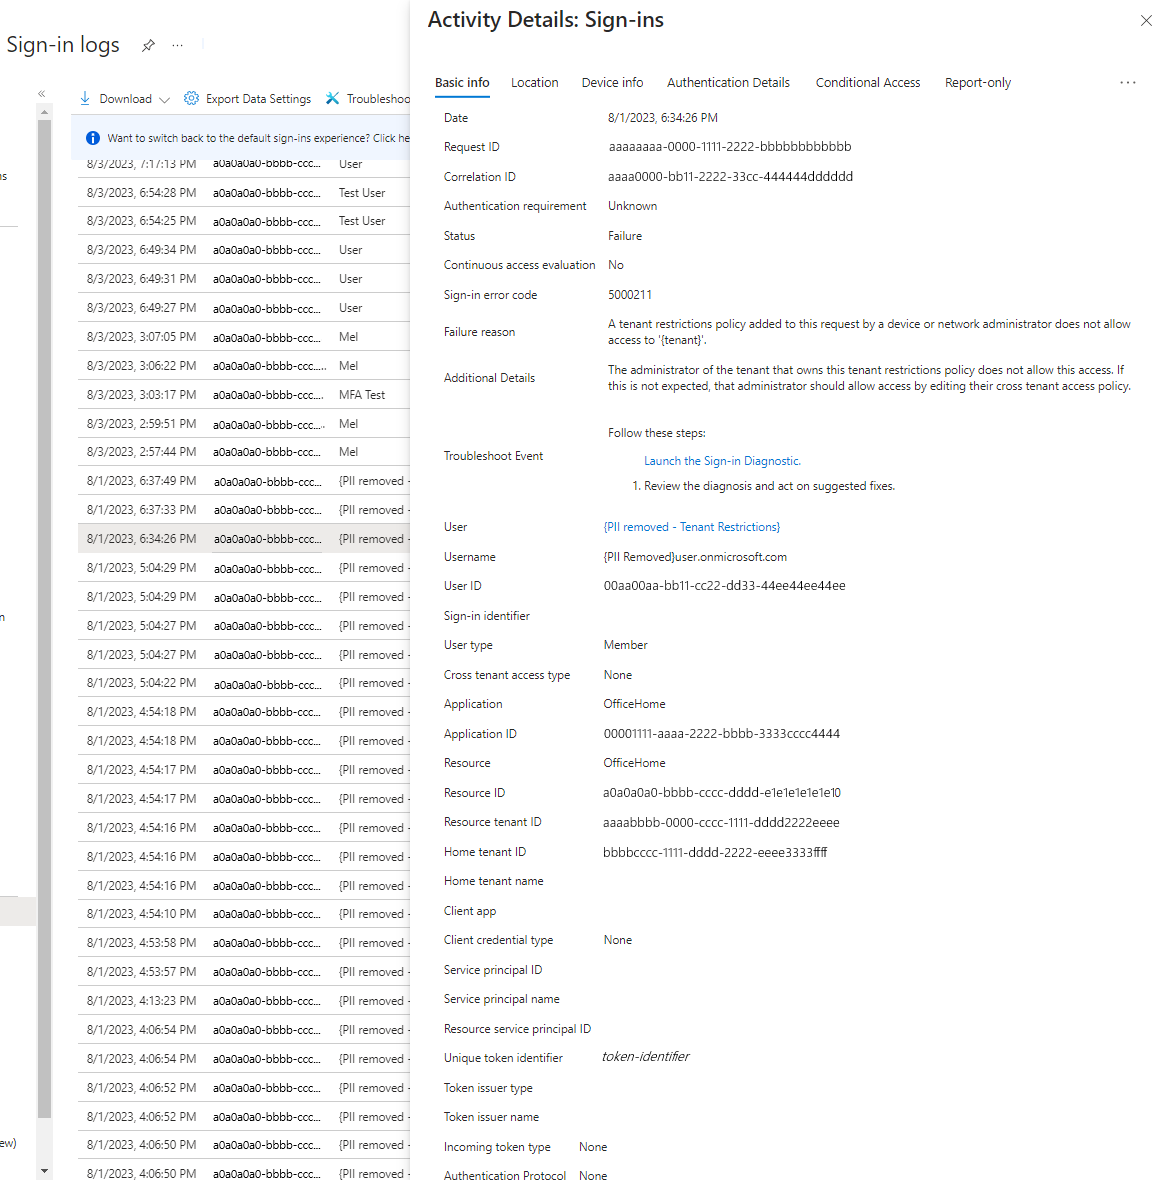Click the Download button label
1159x1180 pixels.
126,99
